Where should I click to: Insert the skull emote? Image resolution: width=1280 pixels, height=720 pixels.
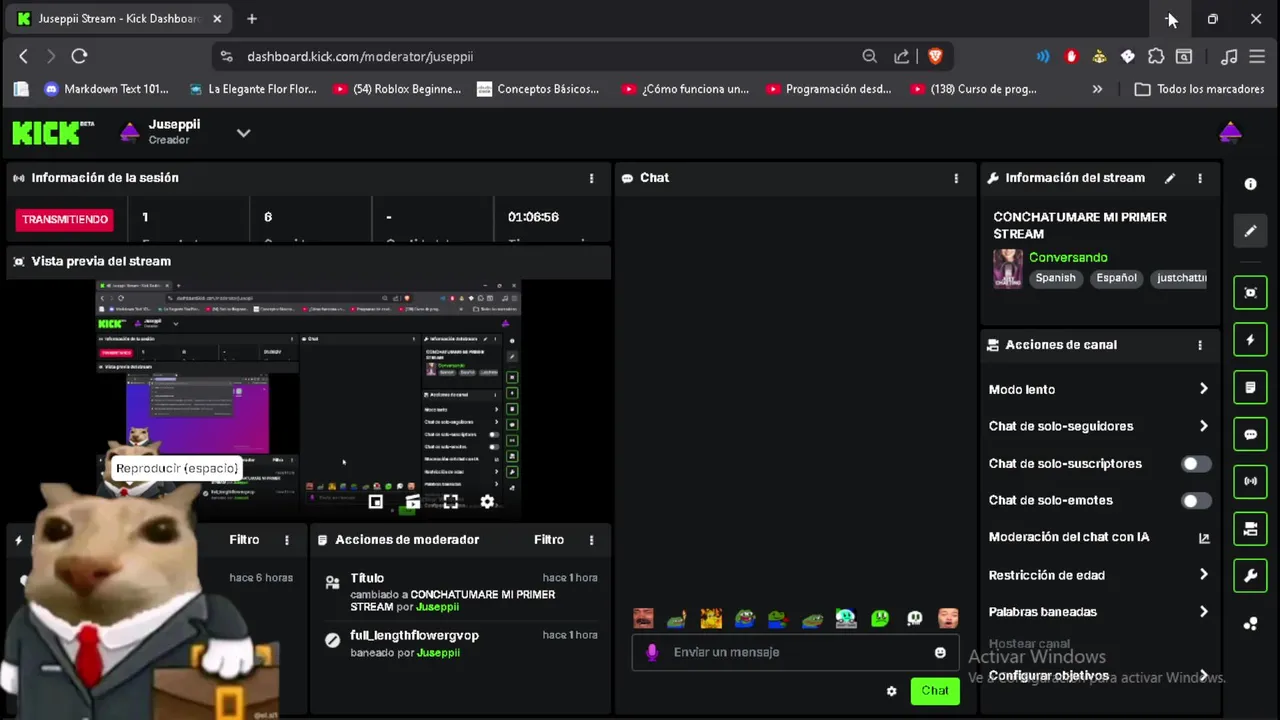(914, 619)
